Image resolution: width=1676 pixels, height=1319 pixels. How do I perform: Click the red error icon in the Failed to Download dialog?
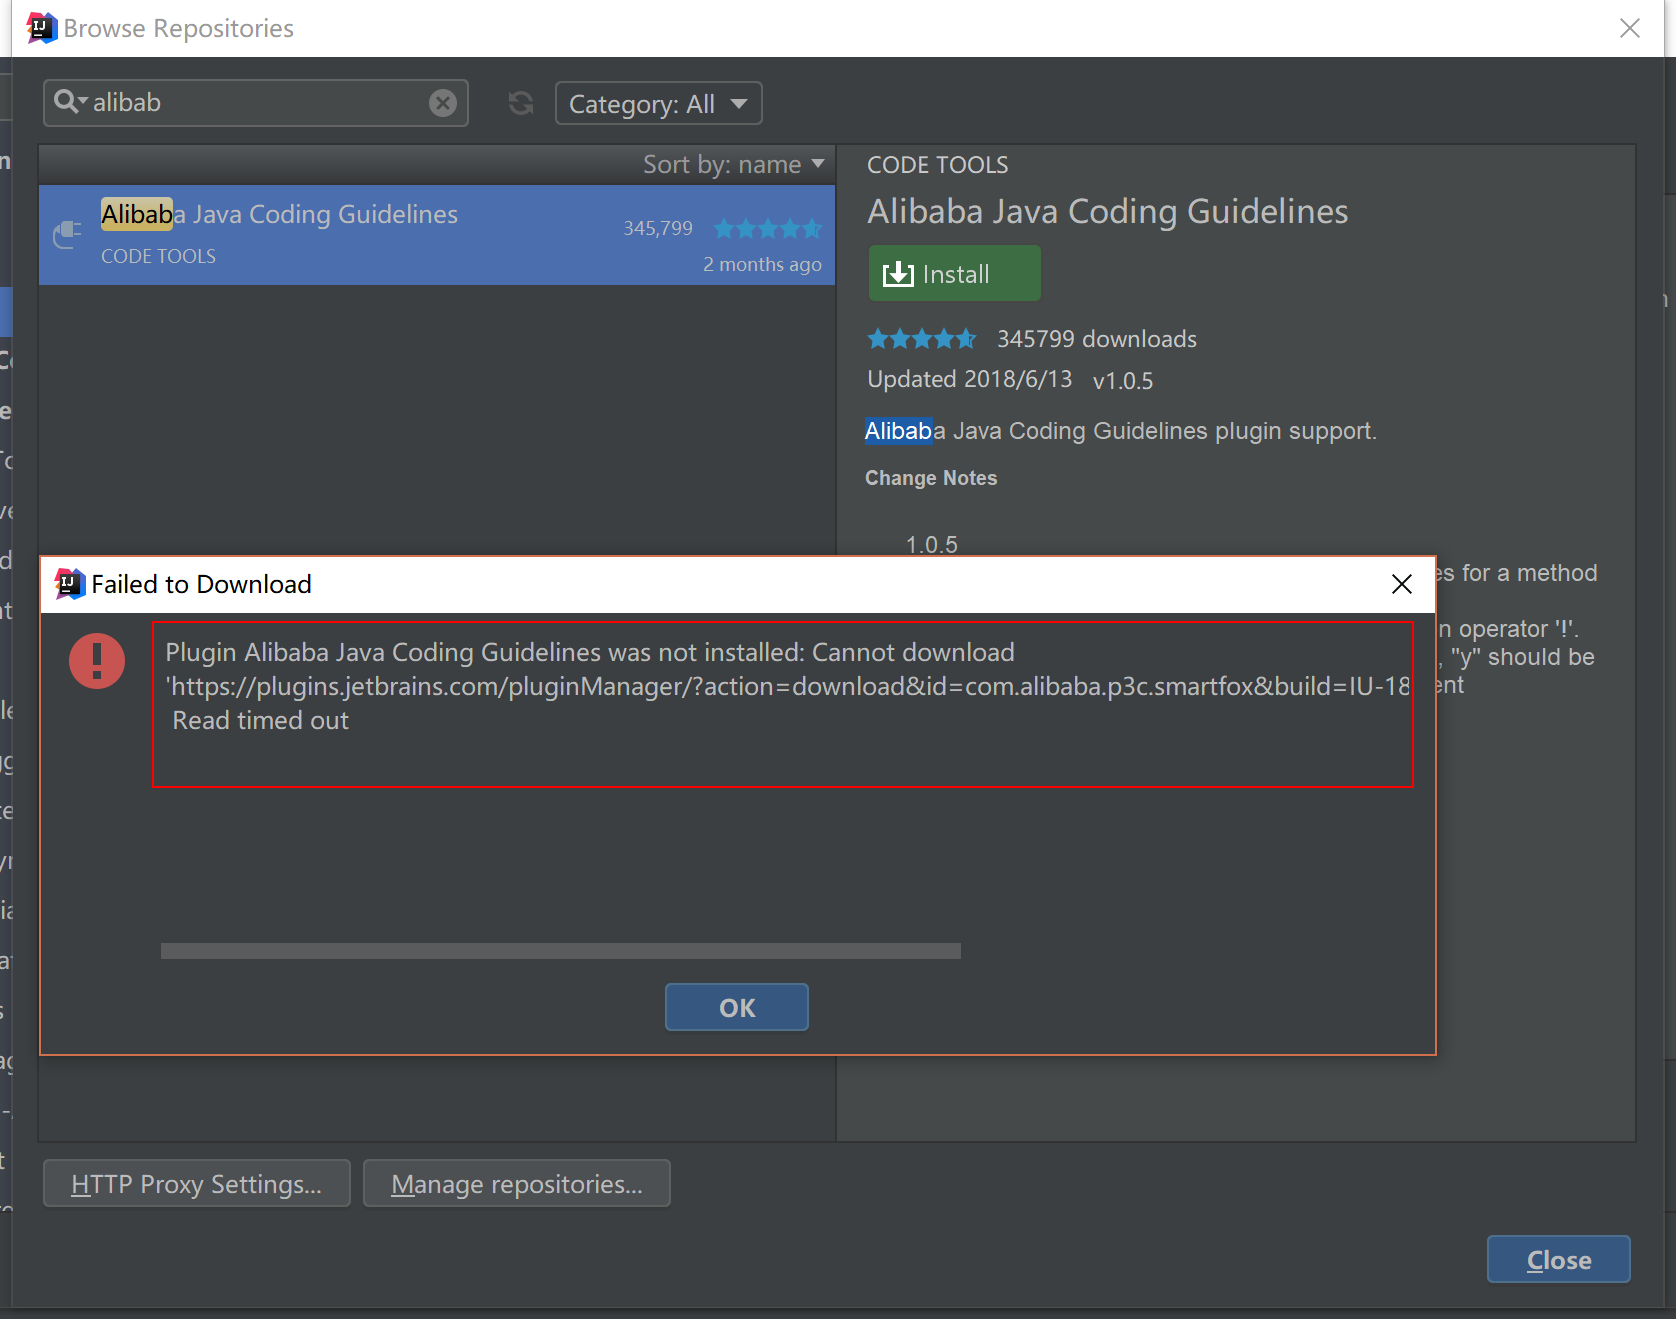coord(97,661)
